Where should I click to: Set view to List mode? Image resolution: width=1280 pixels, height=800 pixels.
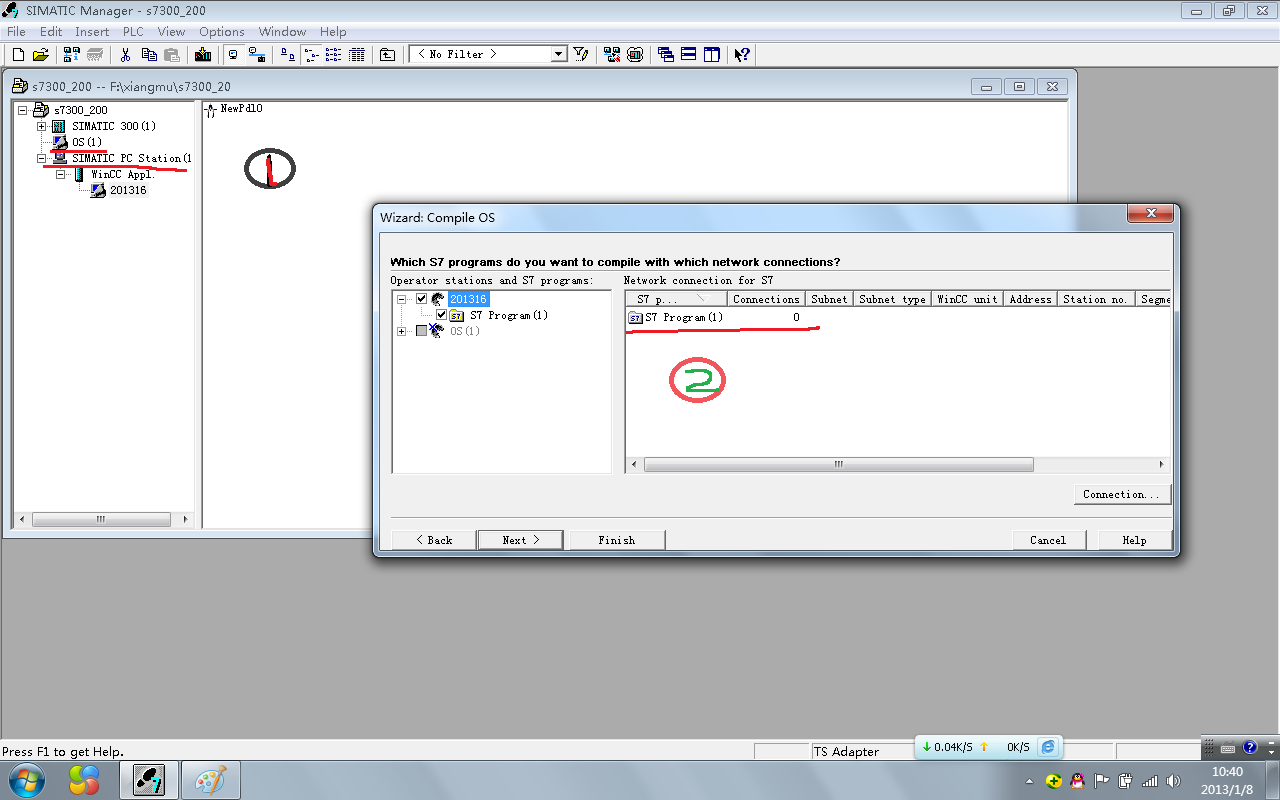334,54
